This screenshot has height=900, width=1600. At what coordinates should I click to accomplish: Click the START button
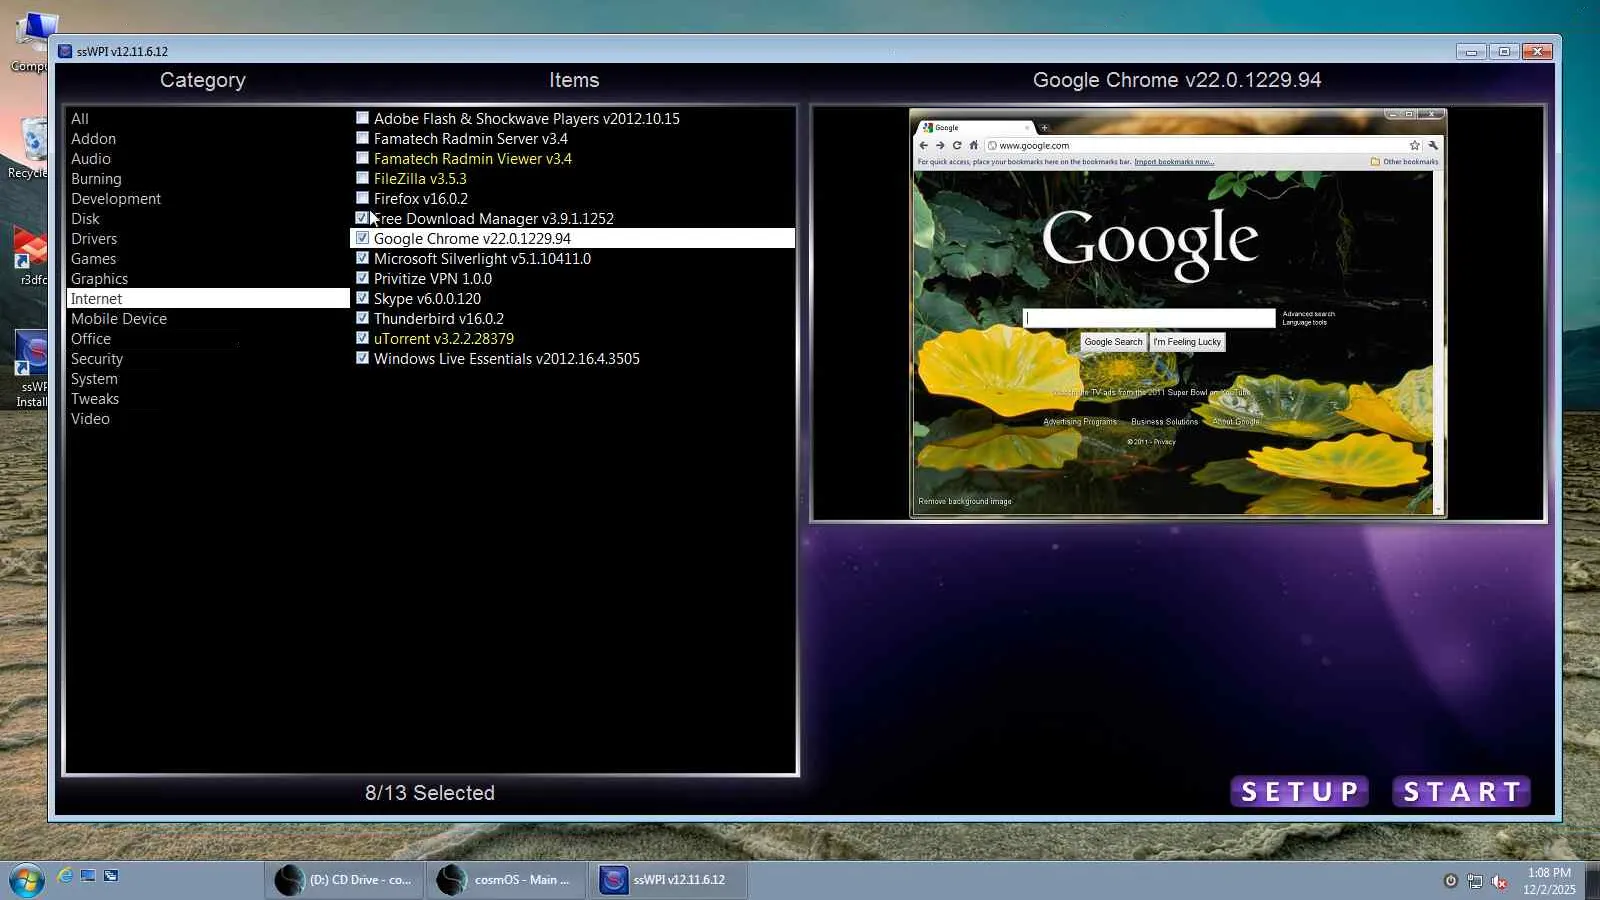[x=1462, y=792]
